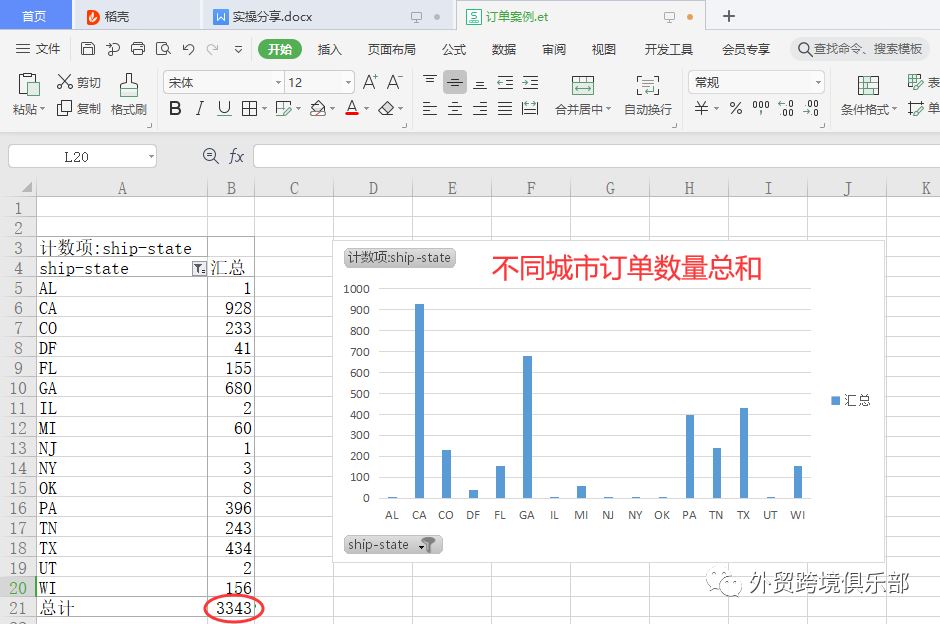This screenshot has width=940, height=624.
Task: Go to the 首页 home tab
Action: tap(34, 16)
